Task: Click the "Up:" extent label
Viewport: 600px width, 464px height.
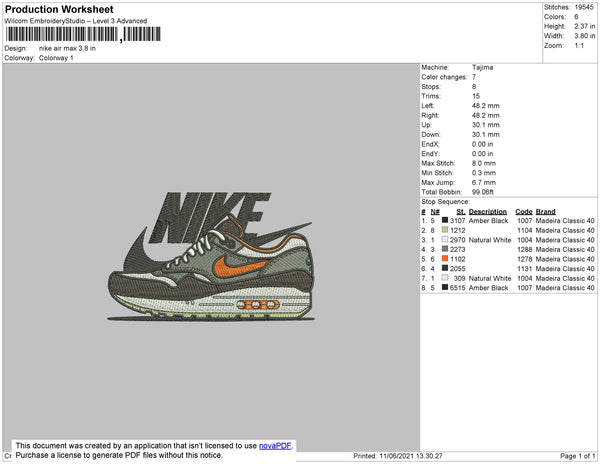Action: tap(426, 125)
